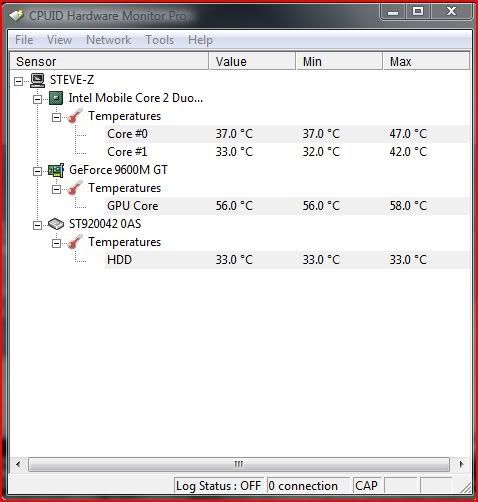Collapse the ST920042 0AS drive node
The height and width of the screenshot is (502, 478).
37,225
